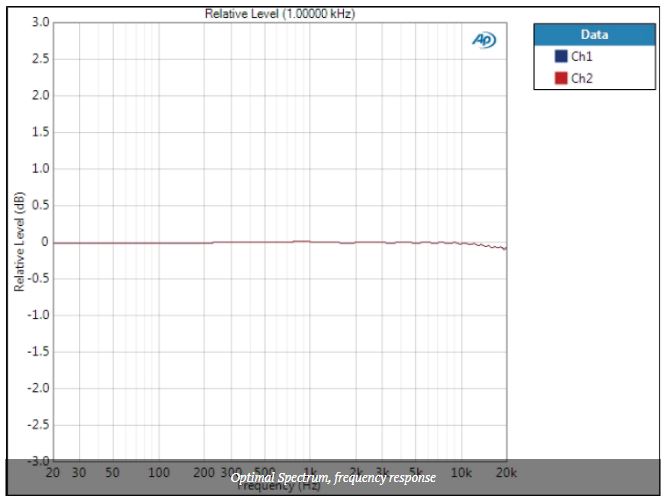Click the Data legend header
The image size is (666, 498).
(x=594, y=35)
